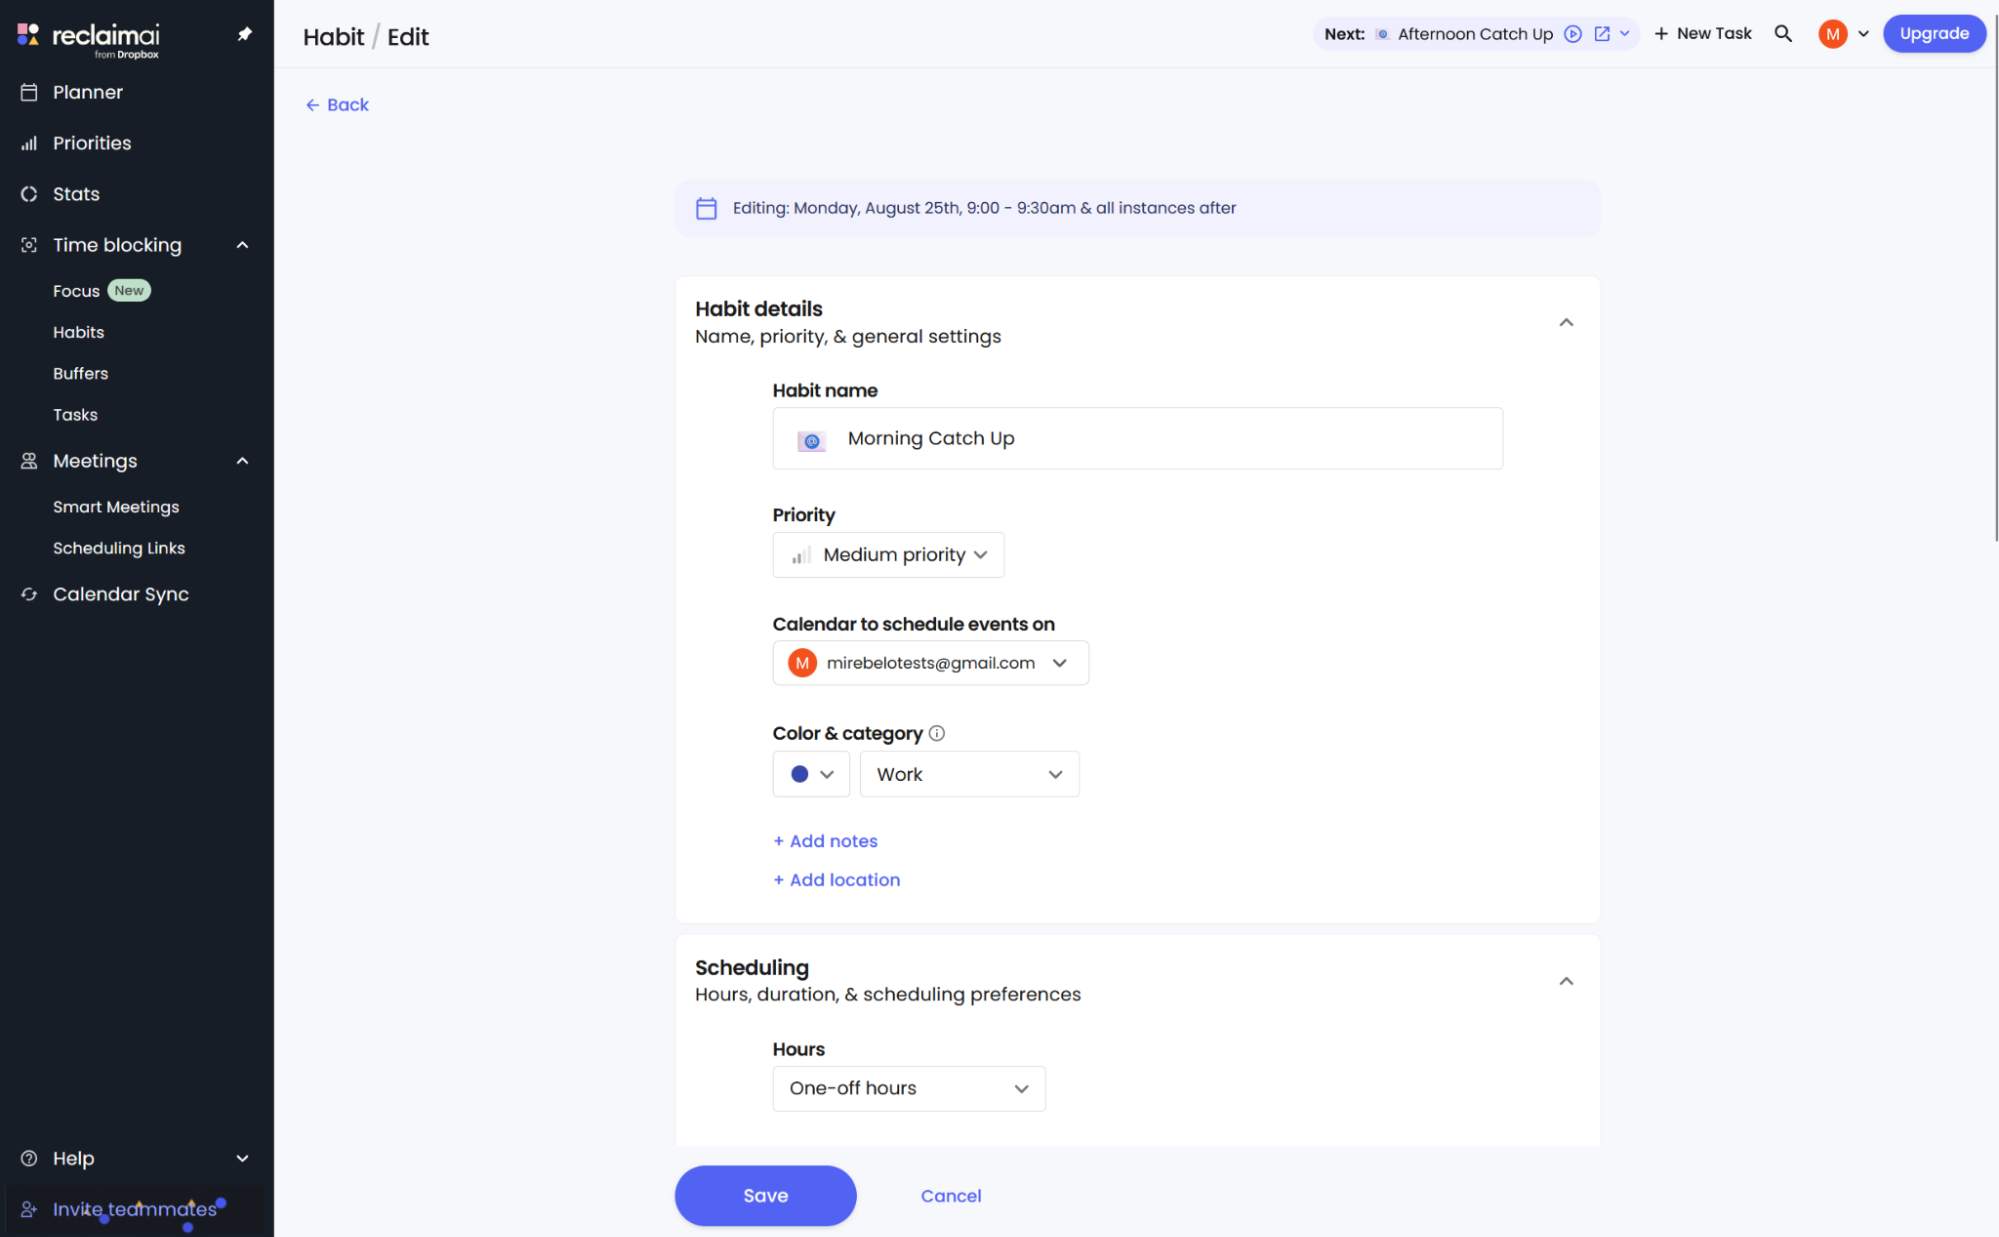Select the Planner icon in the sidebar
The height and width of the screenshot is (1237, 1999).
pyautogui.click(x=30, y=92)
